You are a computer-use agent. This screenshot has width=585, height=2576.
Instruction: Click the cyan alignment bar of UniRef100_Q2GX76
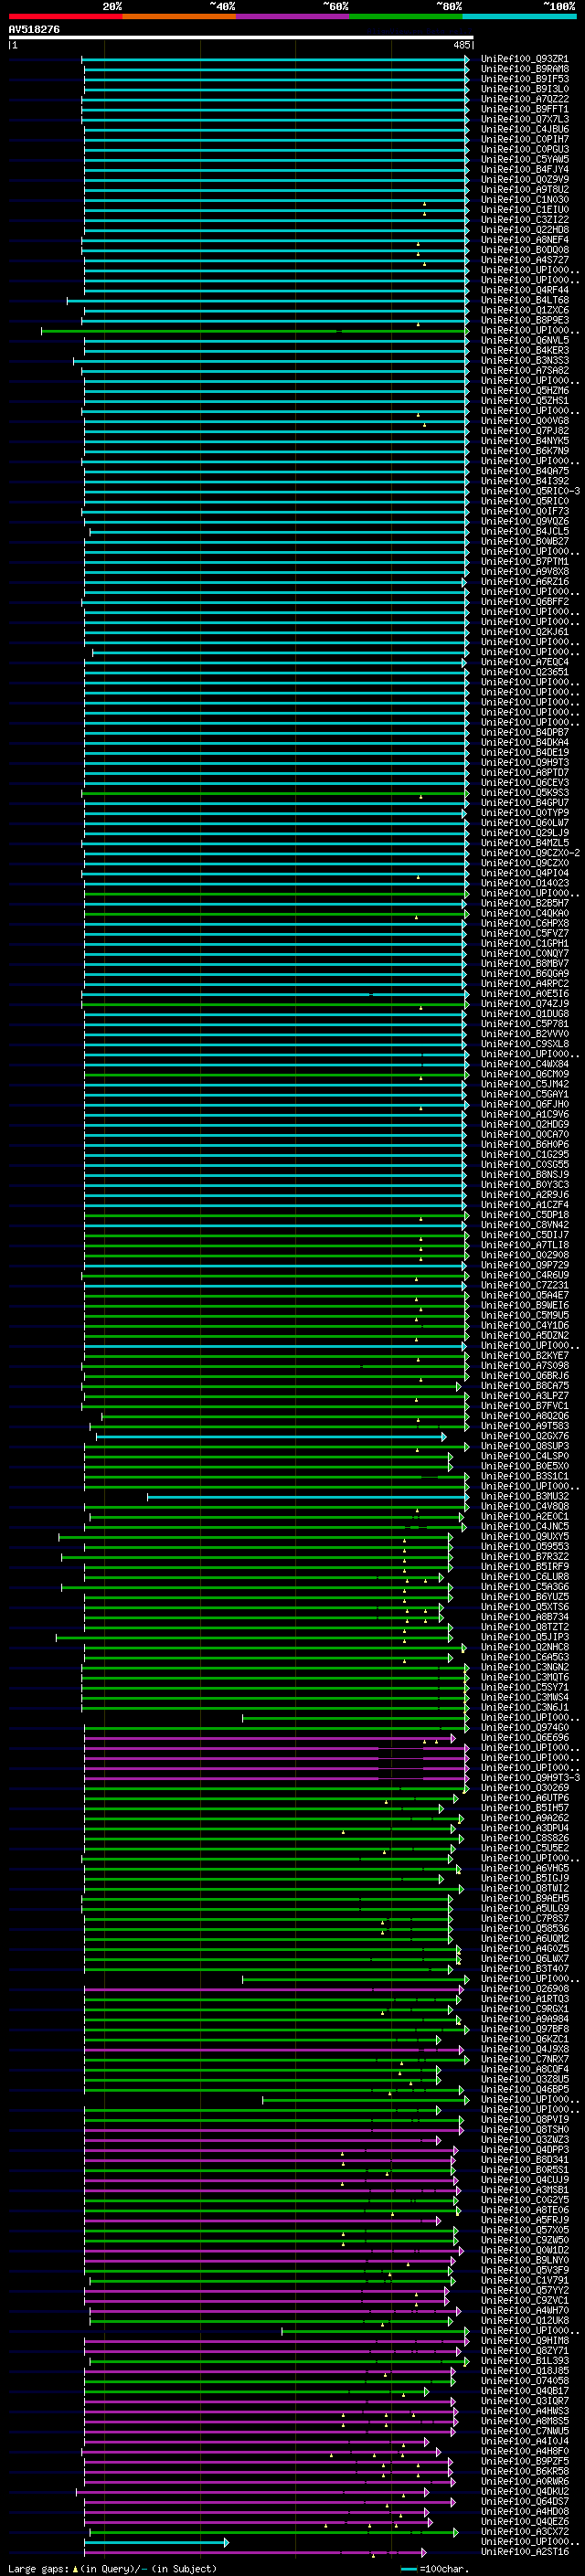click(271, 1437)
